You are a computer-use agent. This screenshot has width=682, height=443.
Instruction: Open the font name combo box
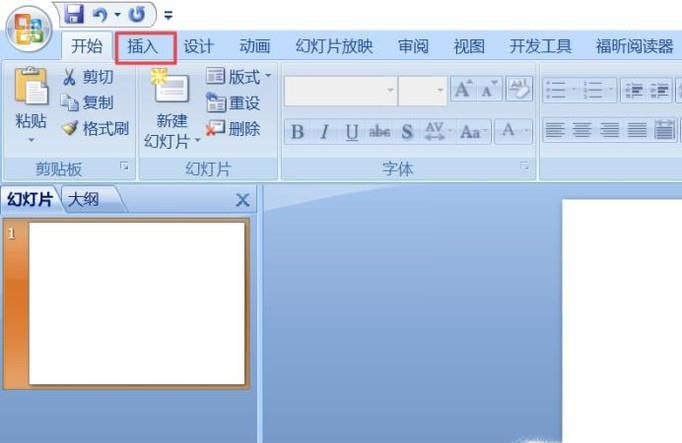tap(341, 91)
